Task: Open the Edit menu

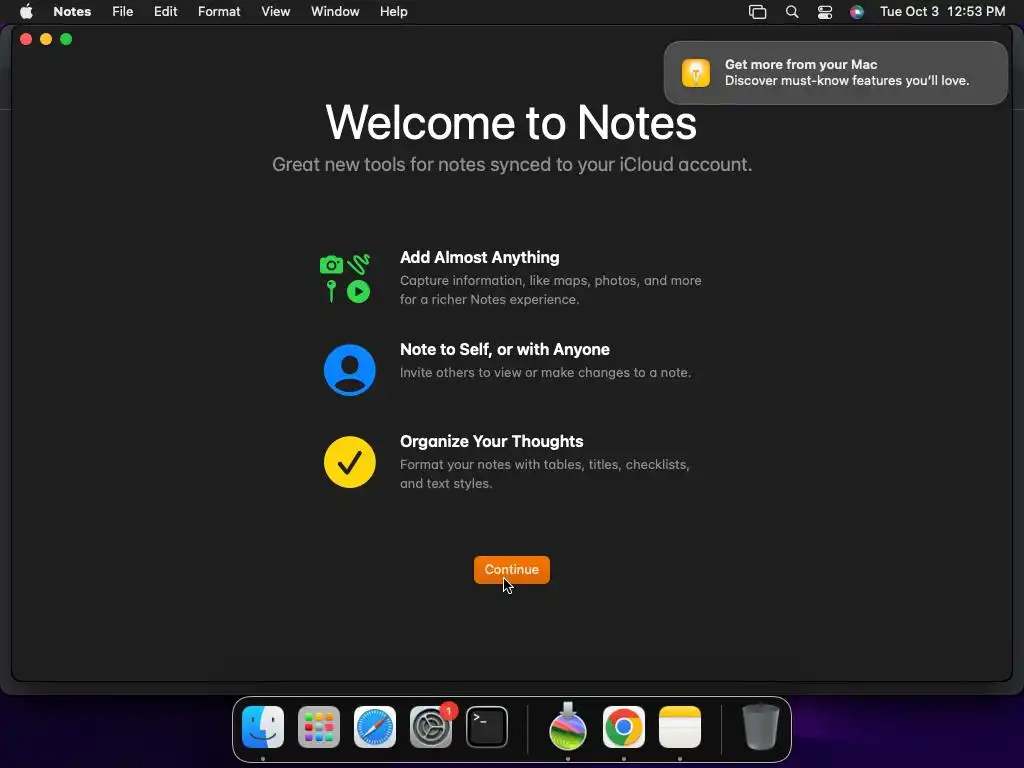Action: point(165,12)
